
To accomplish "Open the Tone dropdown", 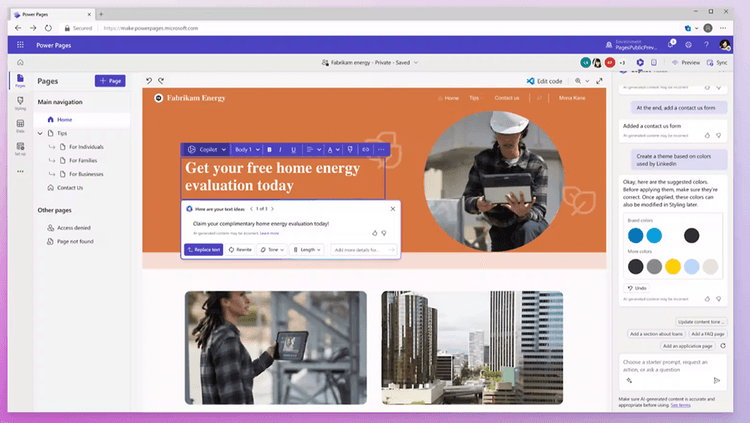I will coord(272,250).
